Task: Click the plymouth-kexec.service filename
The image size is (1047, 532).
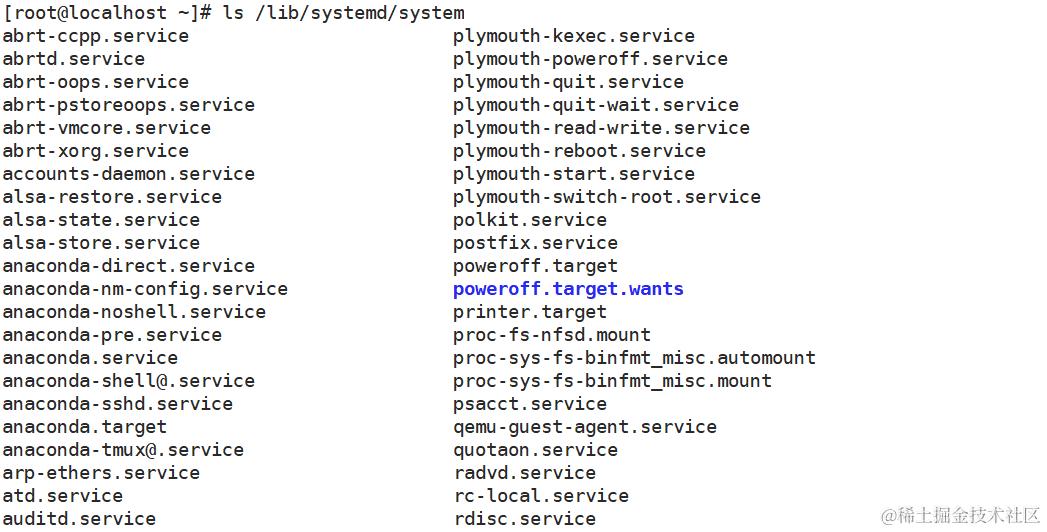Action: [573, 36]
